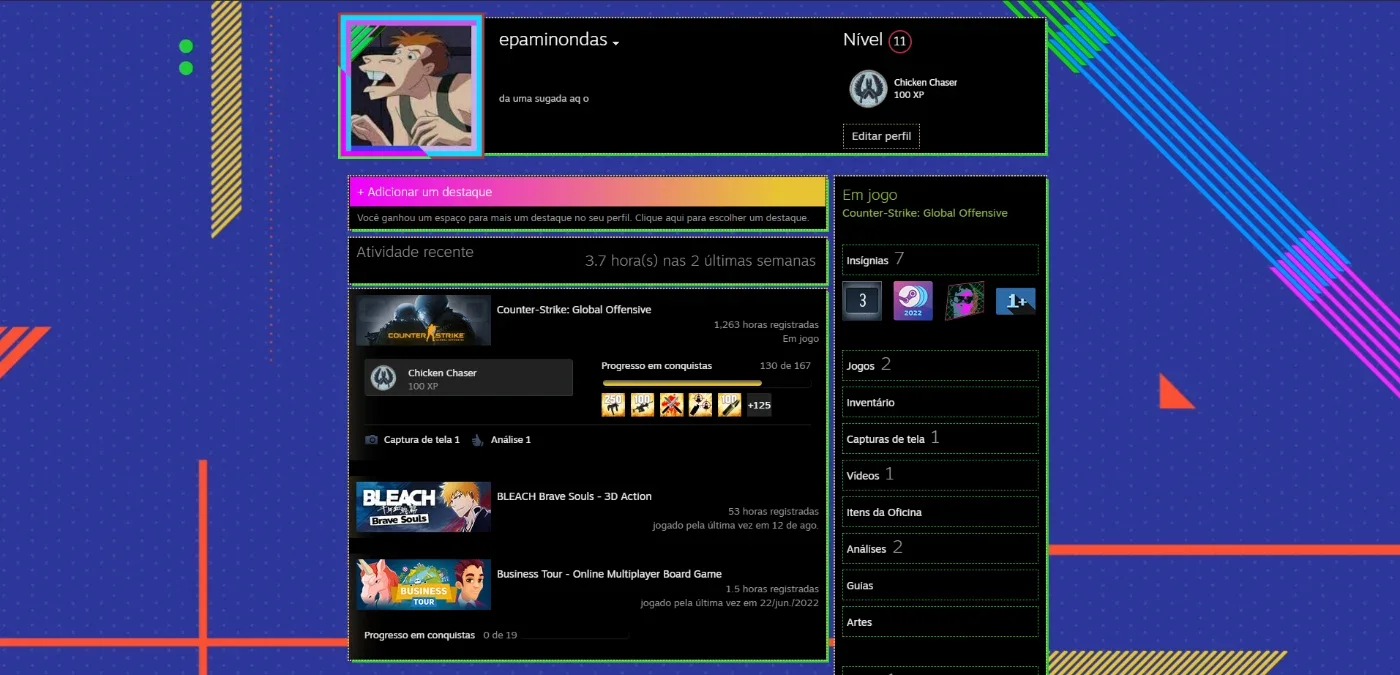The height and width of the screenshot is (675, 1400).
Task: Open Adicionar um destaque banner
Action: pos(588,192)
